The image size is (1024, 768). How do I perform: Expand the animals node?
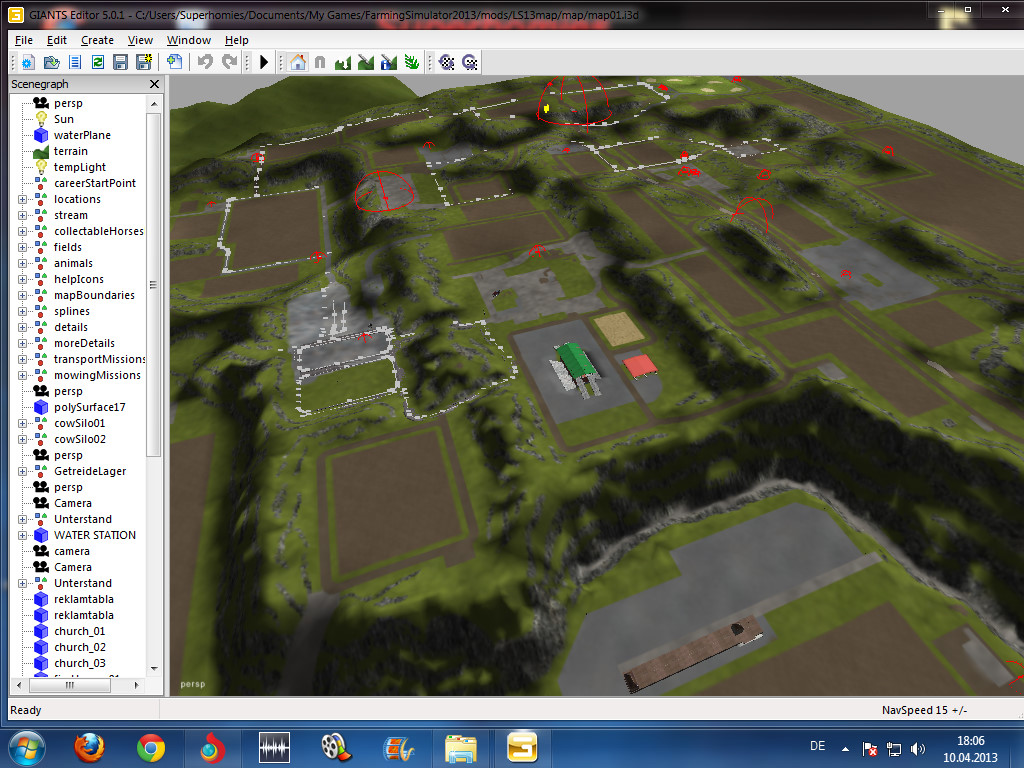point(22,263)
